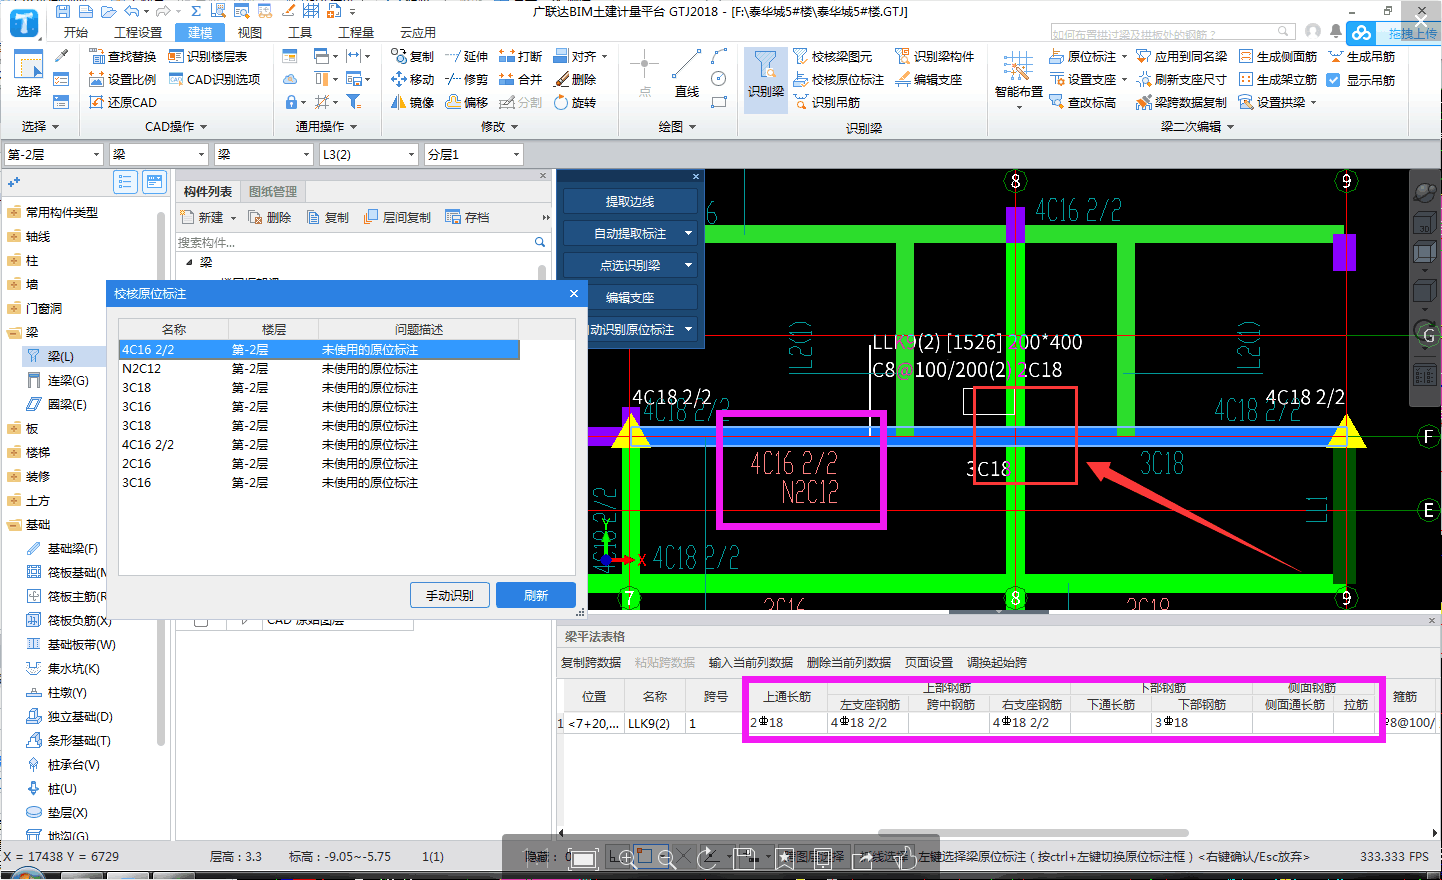The image size is (1442, 880).
Task: Click 层间复制 in component list toolbar
Action: (x=397, y=217)
